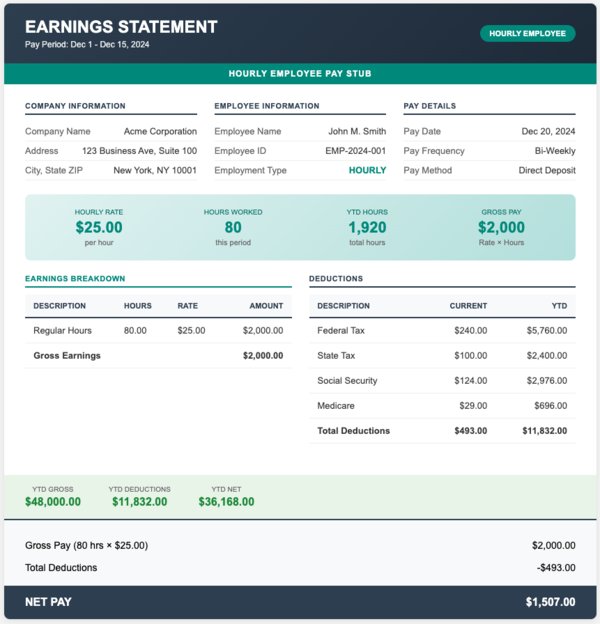Click Social Security current amount $124.00

(x=471, y=381)
